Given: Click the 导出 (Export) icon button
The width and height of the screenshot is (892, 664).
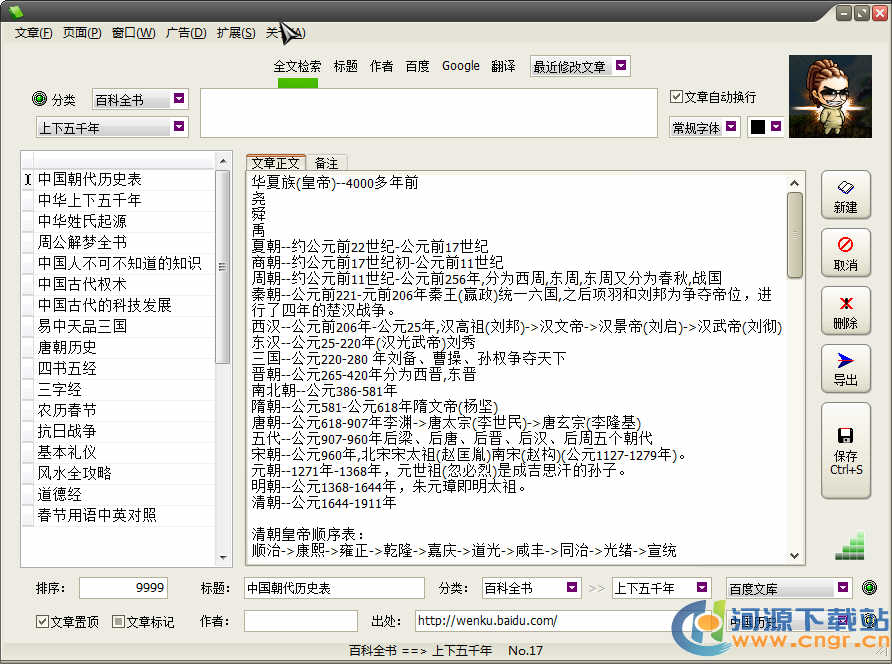Looking at the screenshot, I should point(845,370).
